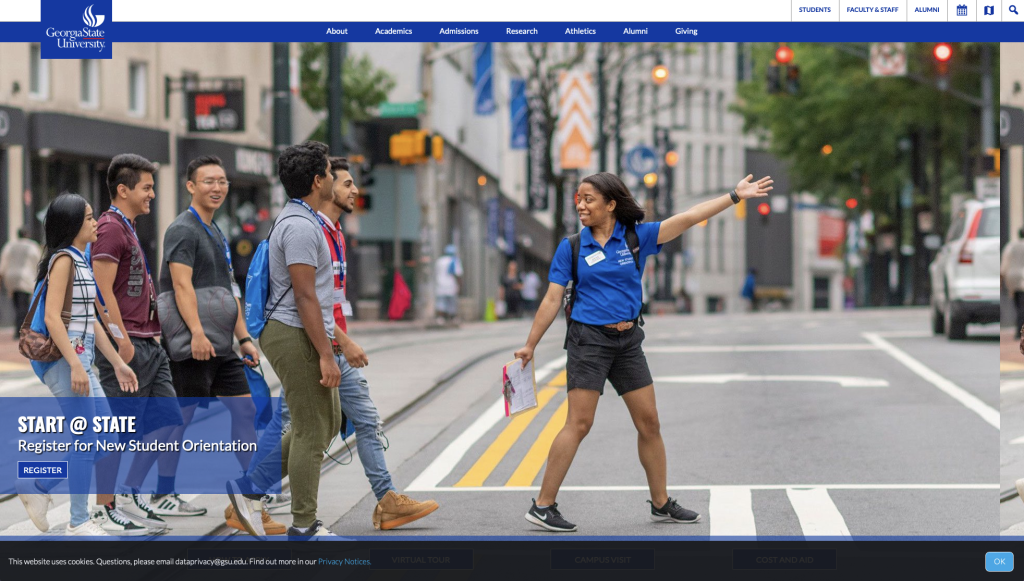Viewport: 1024px width, 581px height.
Task: Dismiss the cookie notice with OK
Action: click(999, 561)
